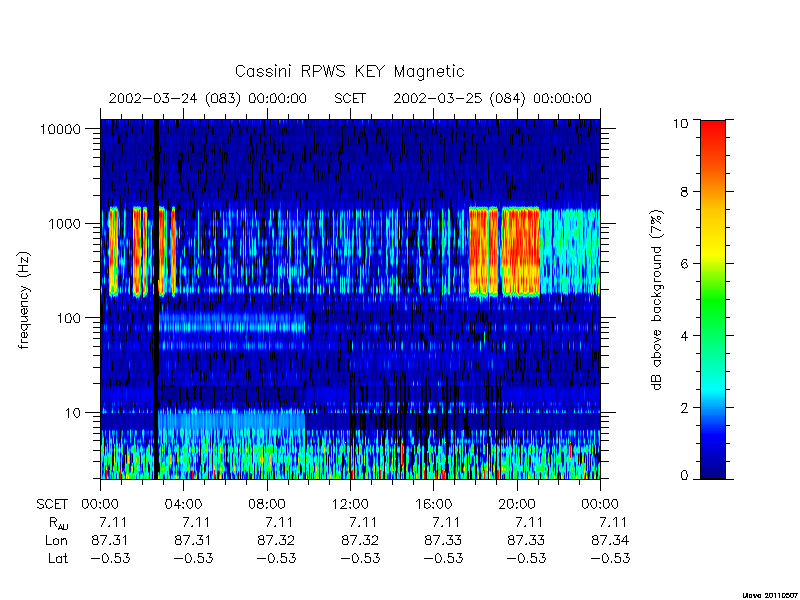This screenshot has width=800, height=600.
Task: Click the black data gap stripe near 02:40
Action: coord(156,299)
